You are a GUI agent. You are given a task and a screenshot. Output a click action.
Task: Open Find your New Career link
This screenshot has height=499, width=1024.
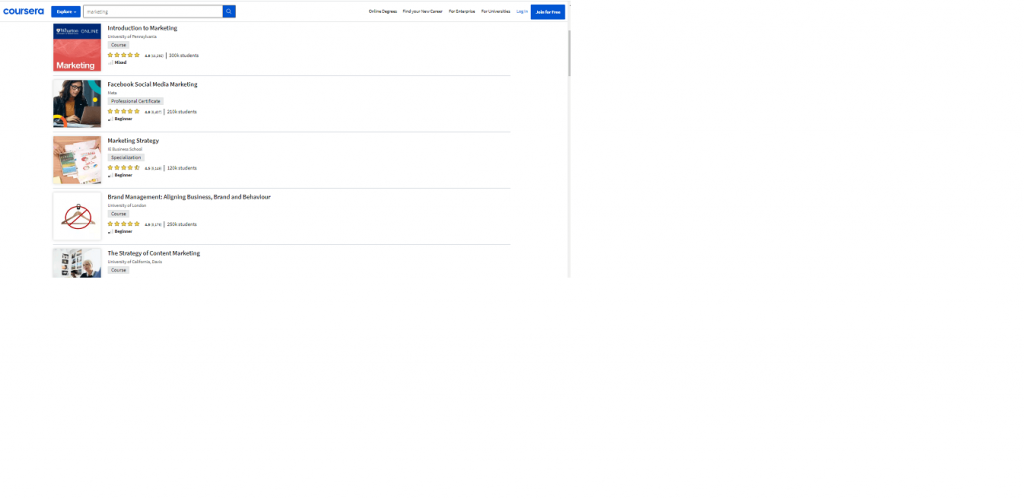tap(423, 12)
